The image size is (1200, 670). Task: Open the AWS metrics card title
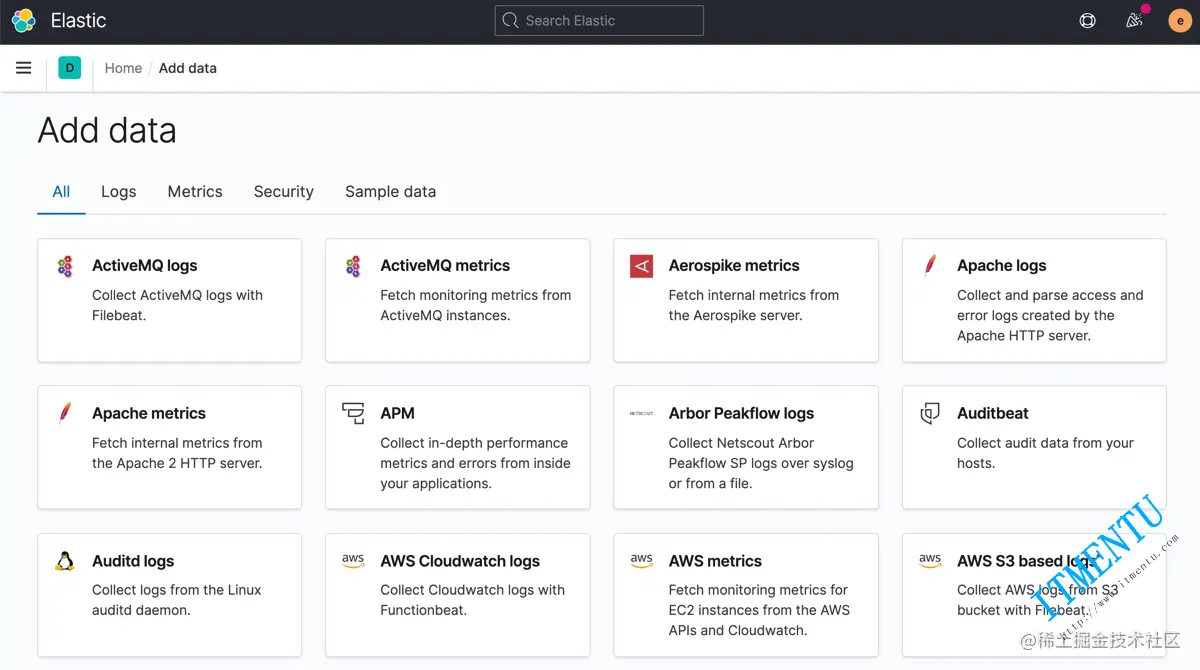(x=715, y=561)
